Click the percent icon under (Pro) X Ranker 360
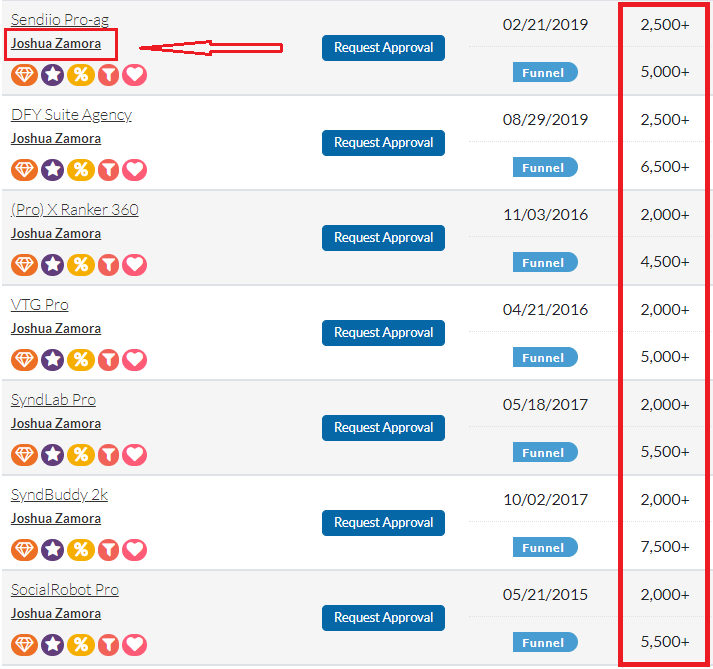The height and width of the screenshot is (669, 713). [x=81, y=265]
